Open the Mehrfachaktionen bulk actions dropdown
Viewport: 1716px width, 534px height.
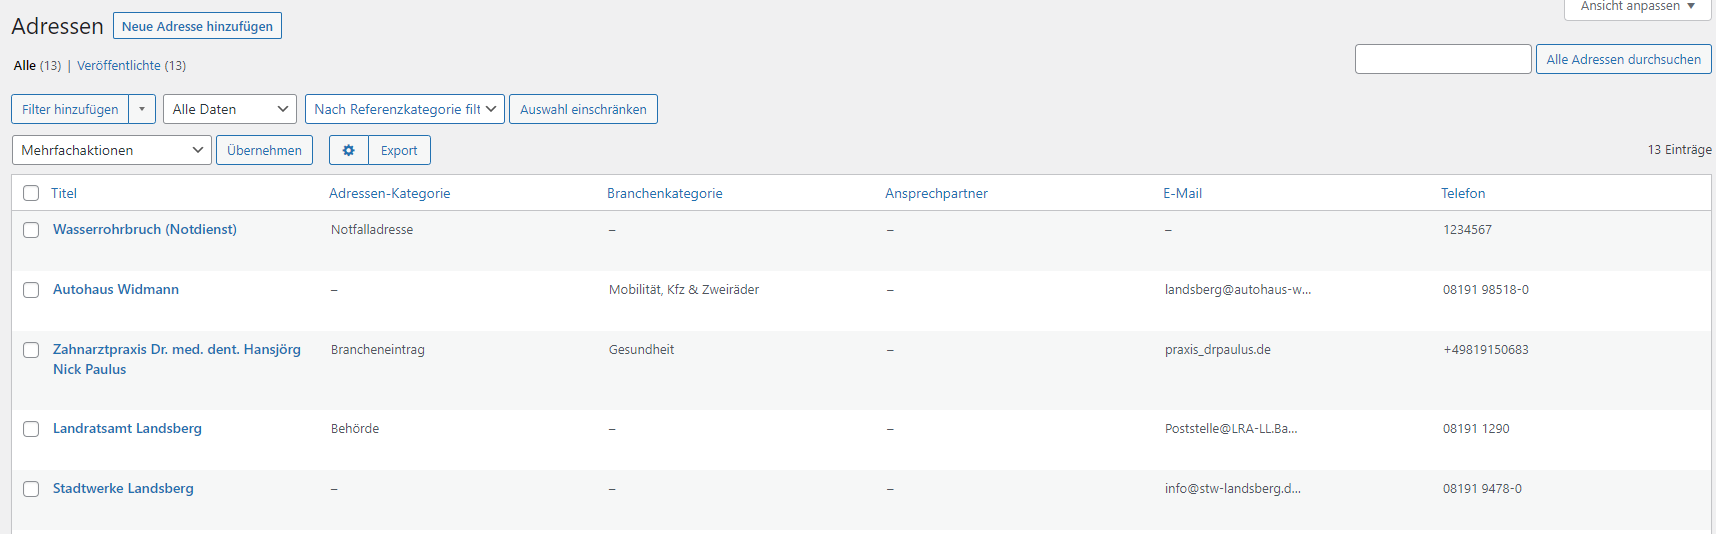pyautogui.click(x=111, y=150)
